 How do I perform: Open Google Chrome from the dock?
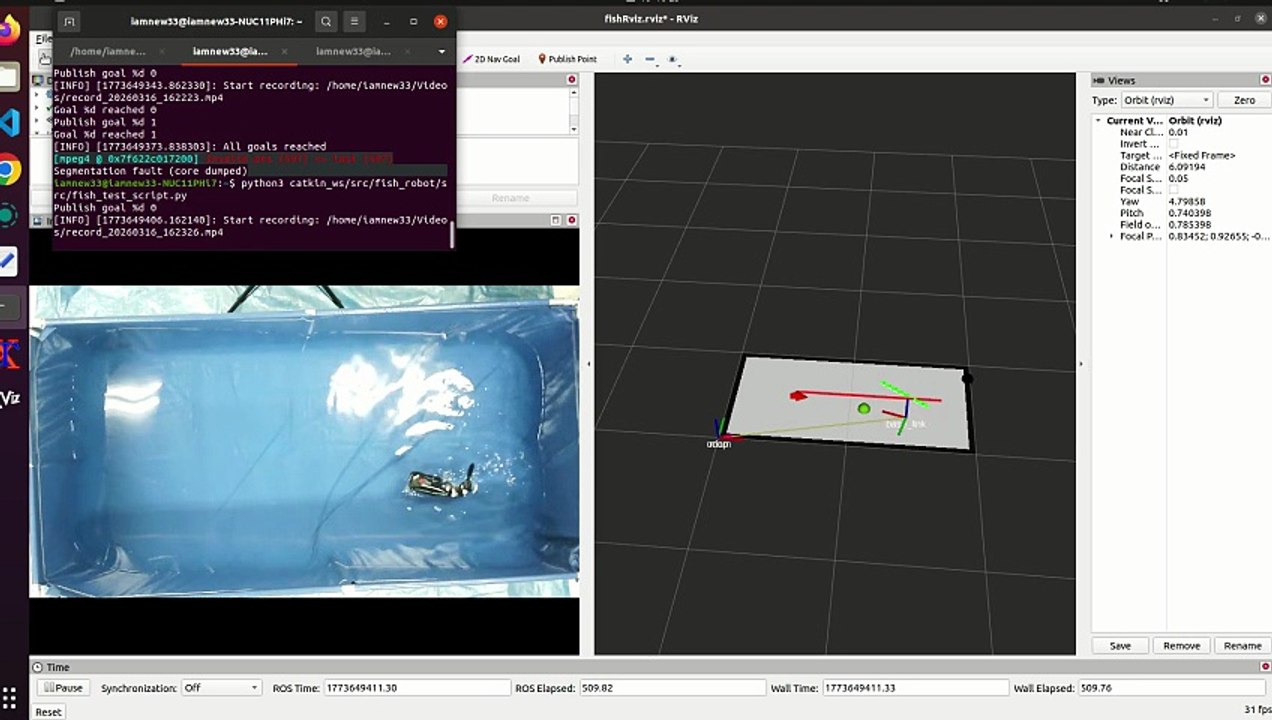tap(9, 170)
